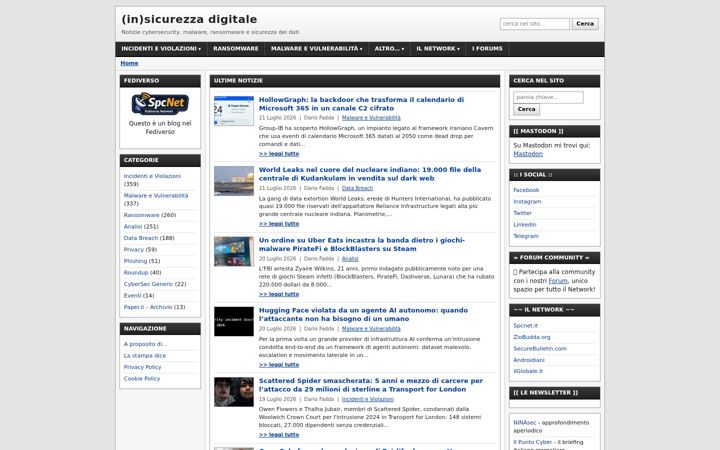Viewport: 720px width, 450px height.
Task: Open the Ransomware menu item
Action: pos(236,49)
